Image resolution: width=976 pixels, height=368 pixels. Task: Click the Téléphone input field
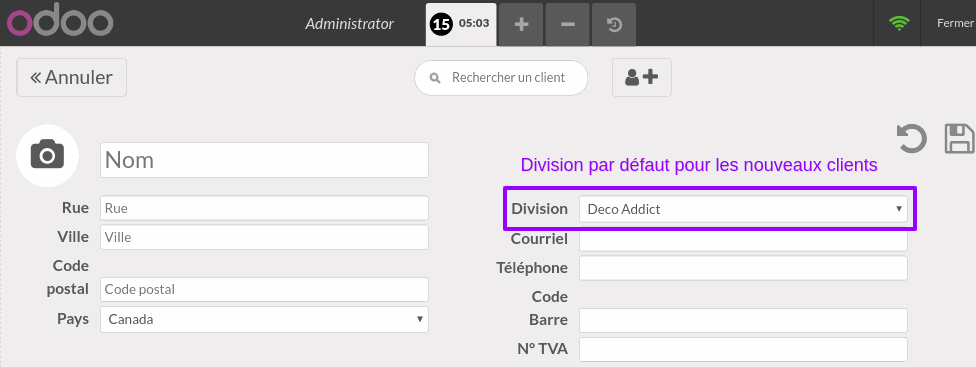coord(743,268)
